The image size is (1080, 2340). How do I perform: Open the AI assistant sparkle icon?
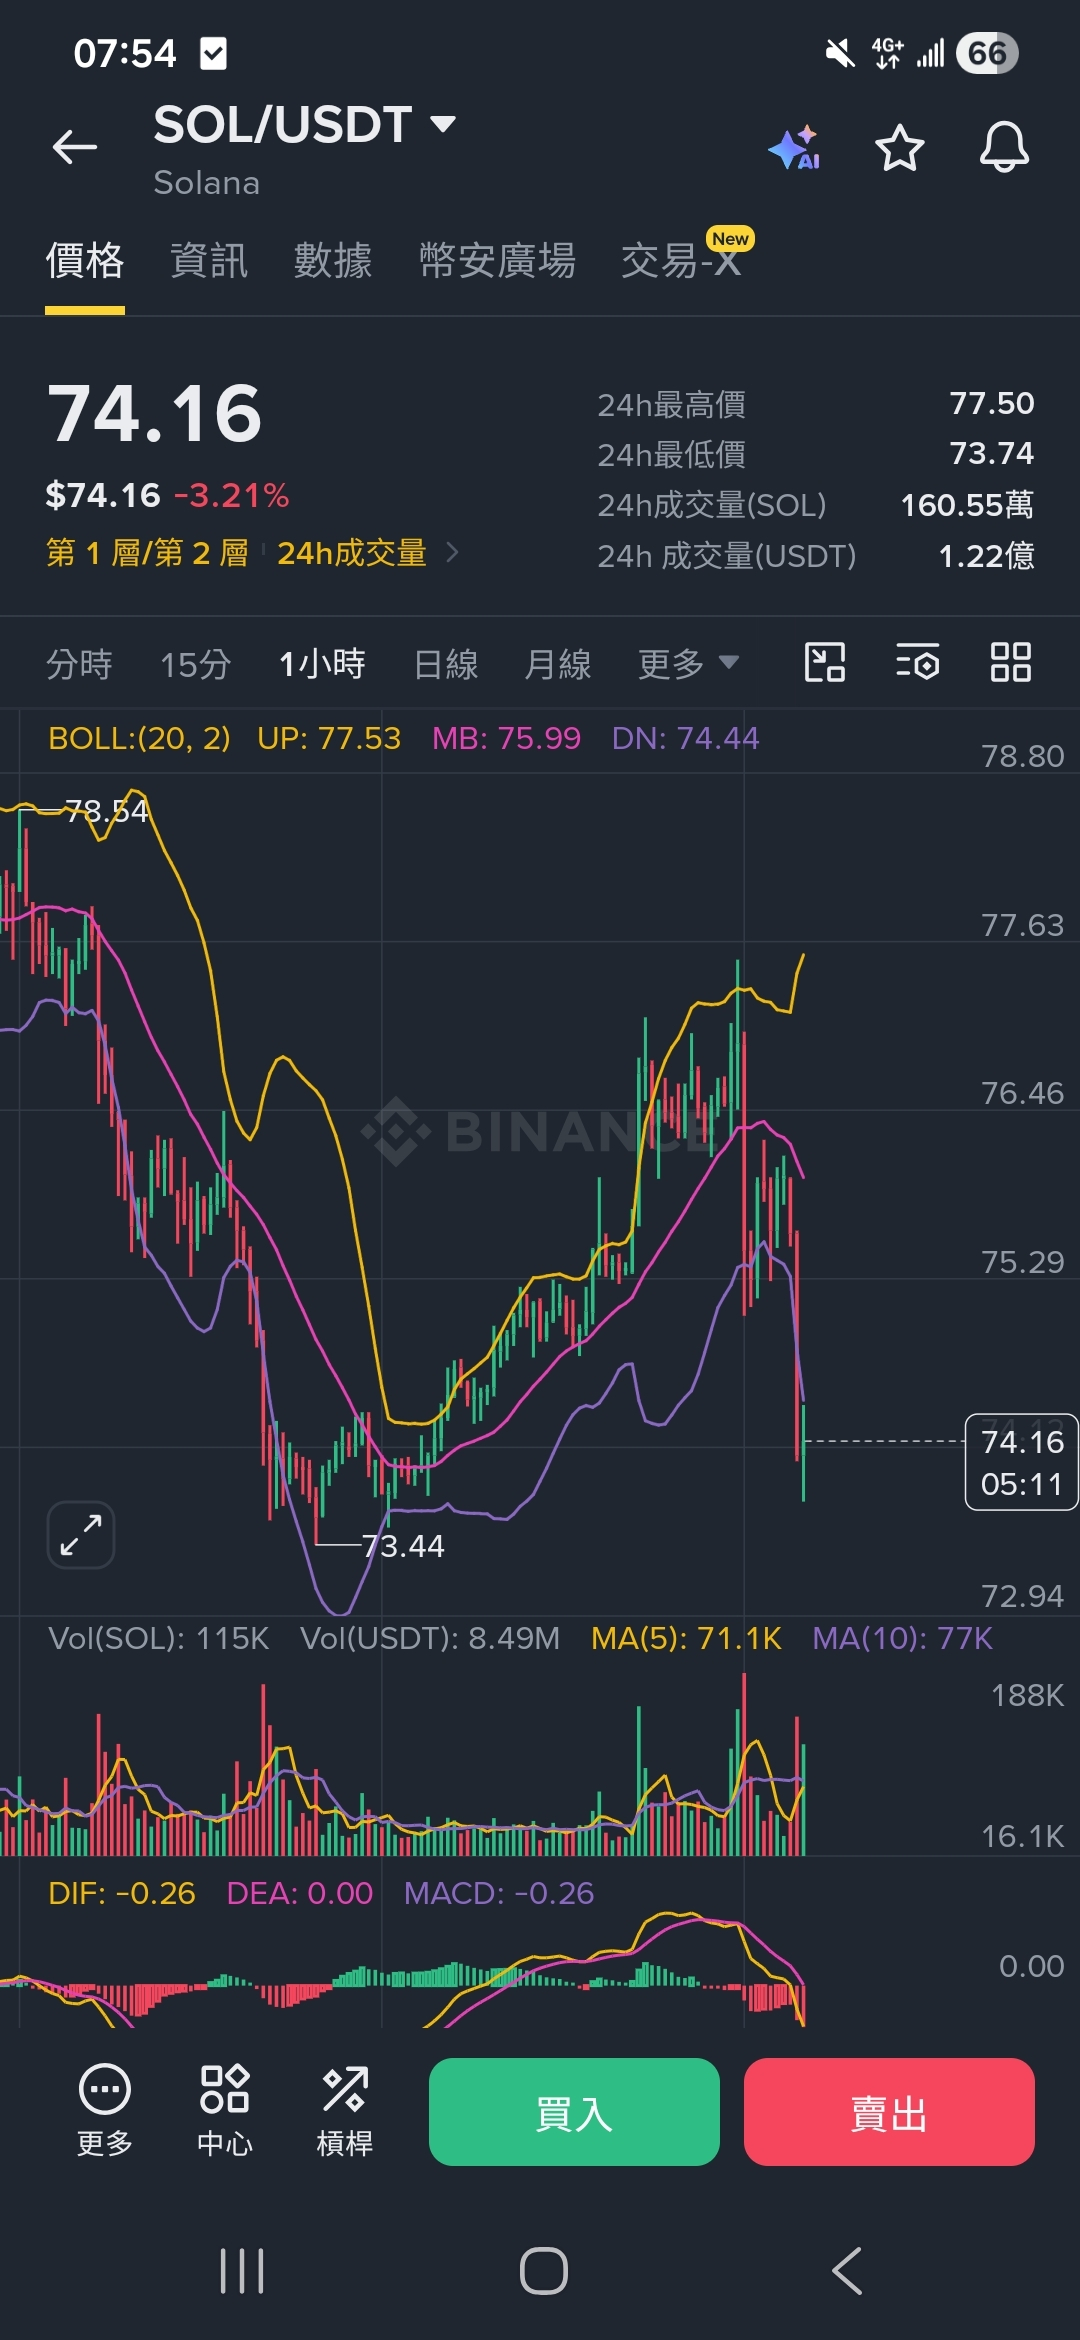point(795,148)
